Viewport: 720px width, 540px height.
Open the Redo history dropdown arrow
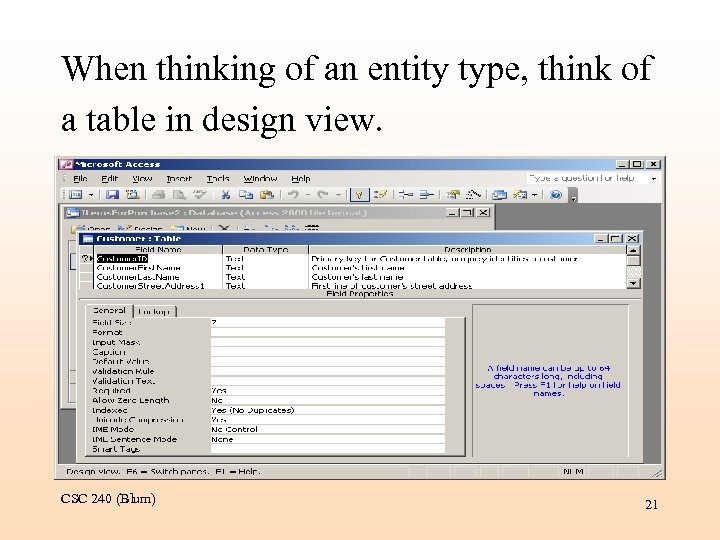[338, 195]
